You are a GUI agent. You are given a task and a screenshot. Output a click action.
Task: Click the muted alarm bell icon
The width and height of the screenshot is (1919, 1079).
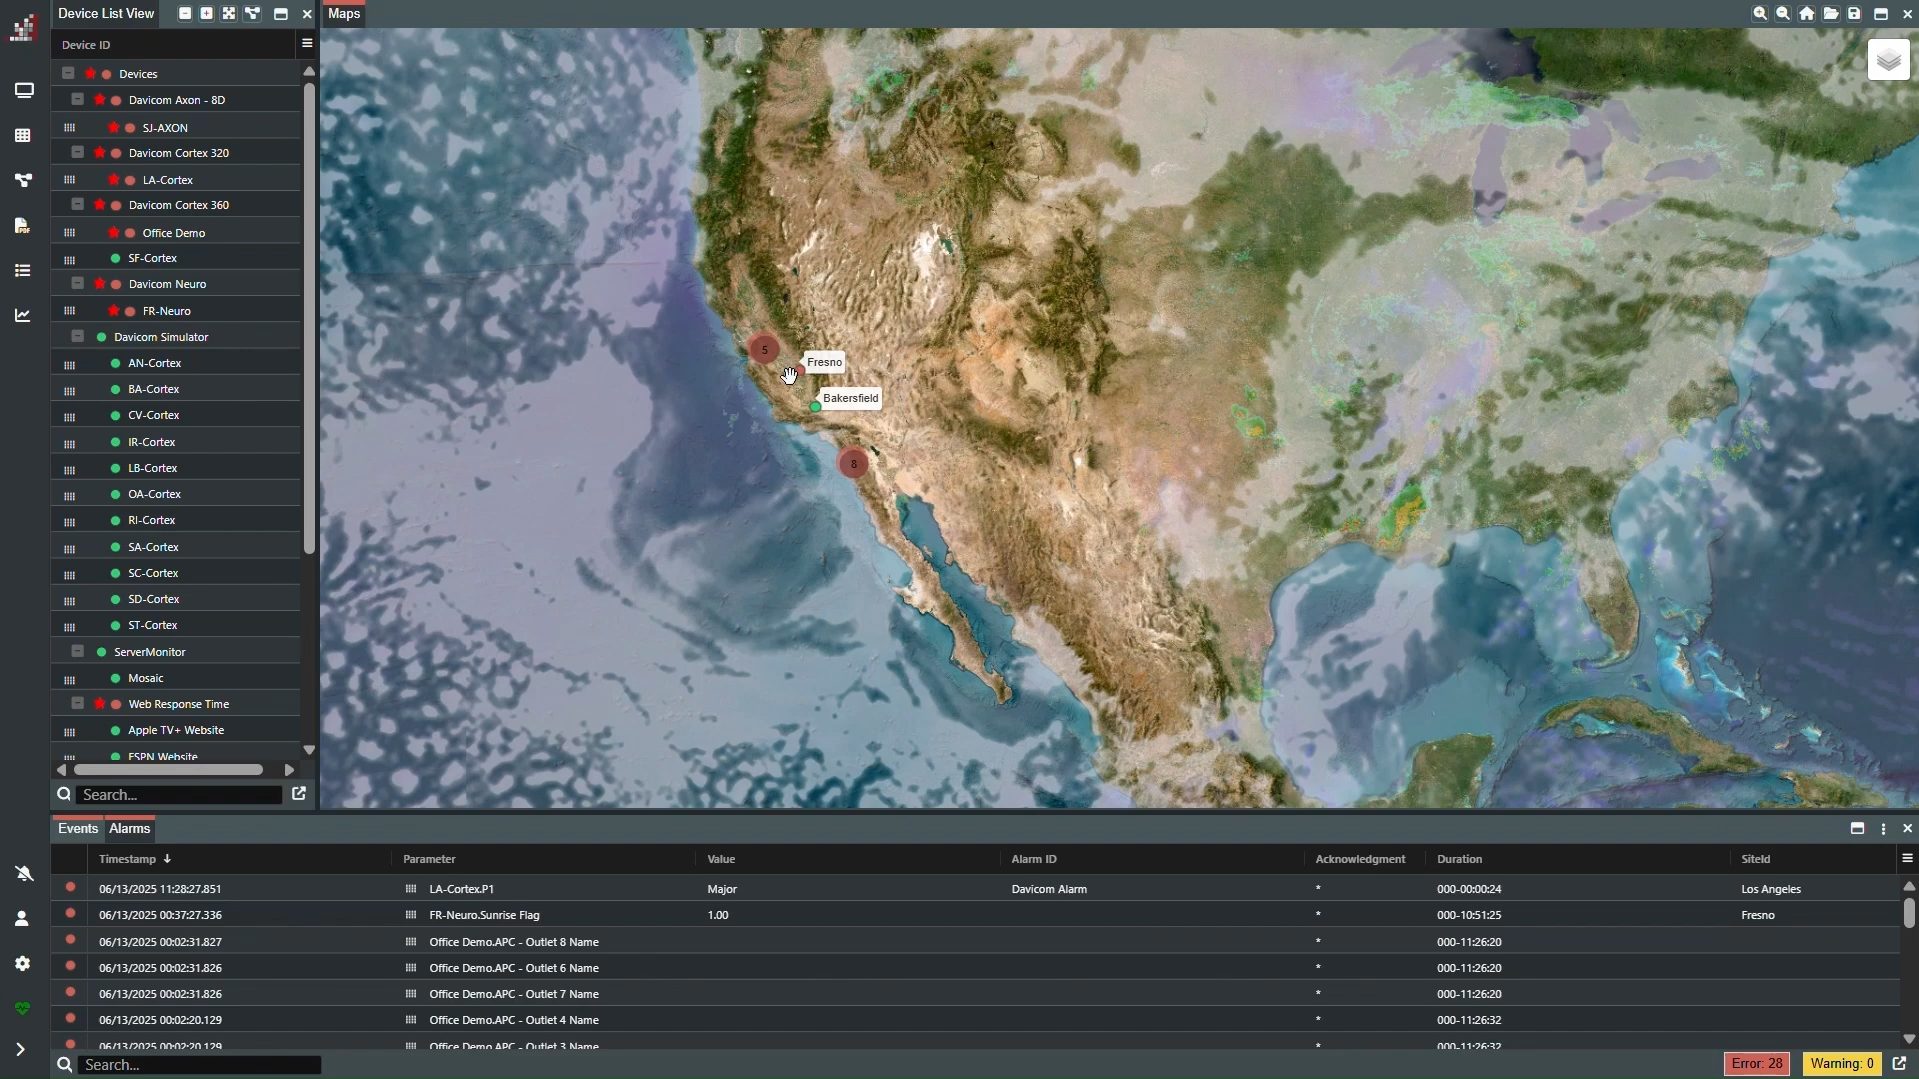23,874
